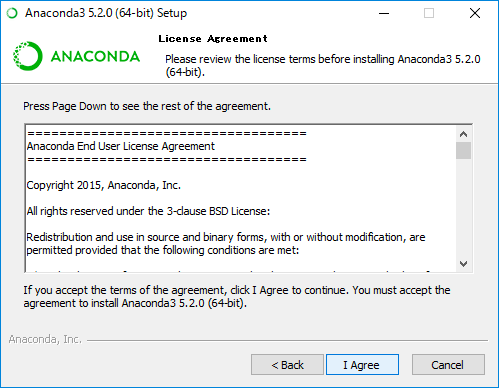Image resolution: width=499 pixels, height=388 pixels.
Task: Click the I Agree button
Action: 362,365
